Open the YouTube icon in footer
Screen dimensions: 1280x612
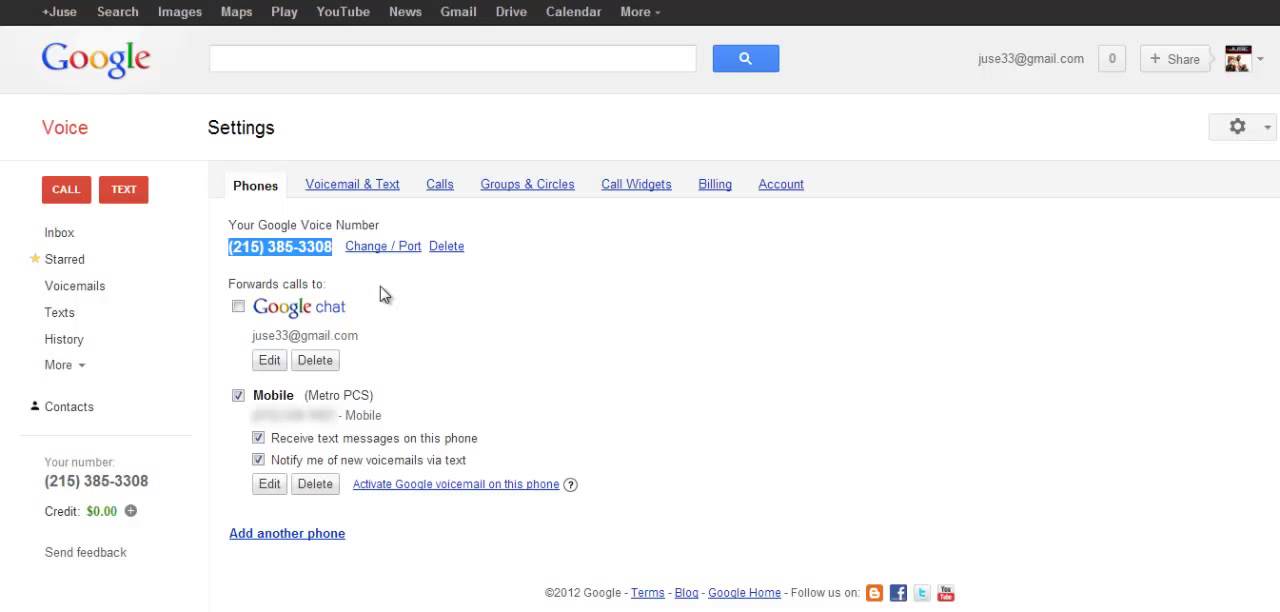click(945, 593)
